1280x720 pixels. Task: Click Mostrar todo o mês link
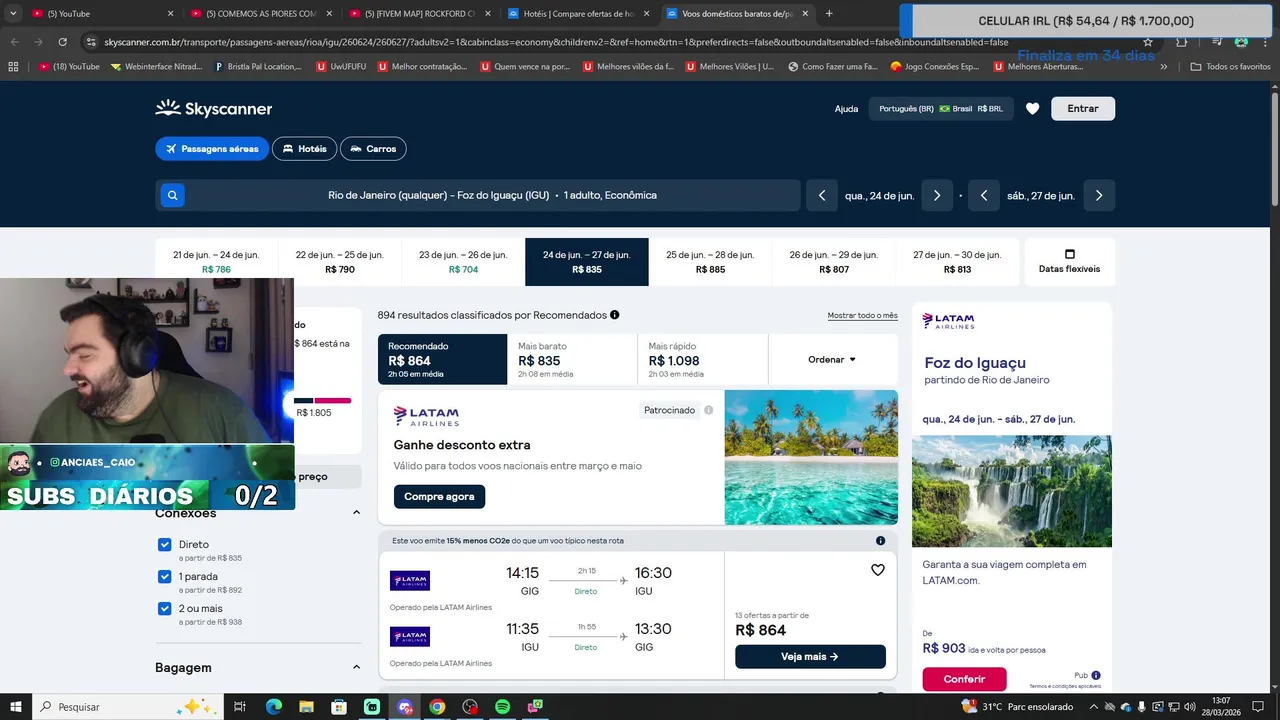863,316
